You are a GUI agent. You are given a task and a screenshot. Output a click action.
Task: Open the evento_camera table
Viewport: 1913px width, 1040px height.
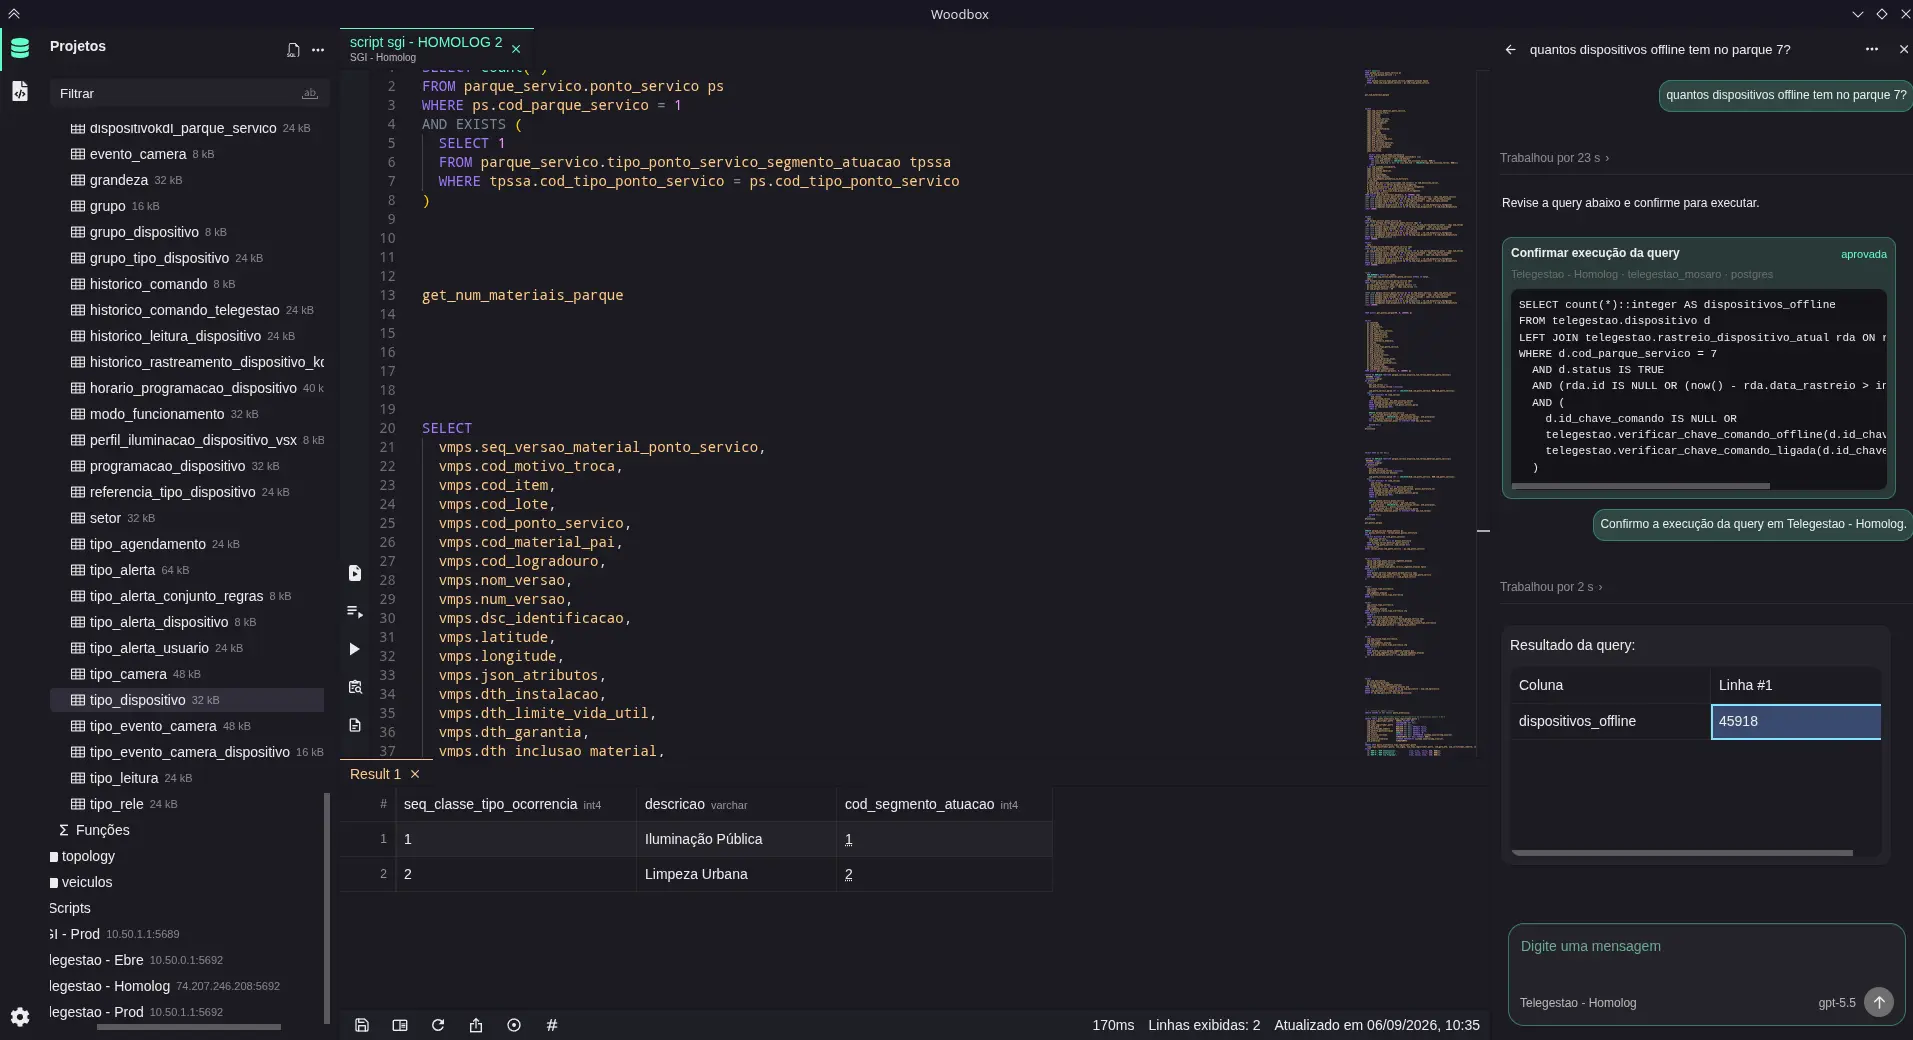click(137, 154)
